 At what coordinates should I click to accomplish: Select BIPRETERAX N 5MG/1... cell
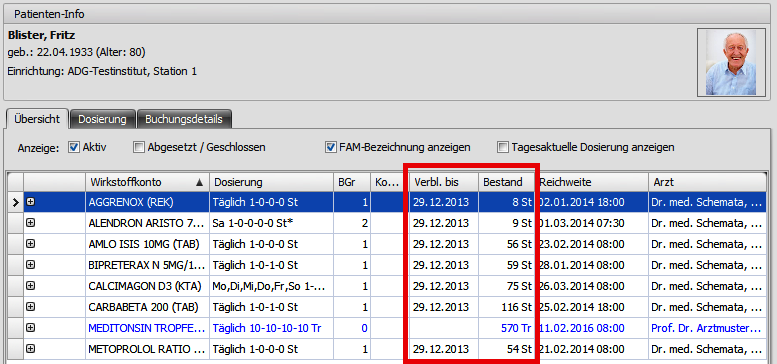[147, 265]
